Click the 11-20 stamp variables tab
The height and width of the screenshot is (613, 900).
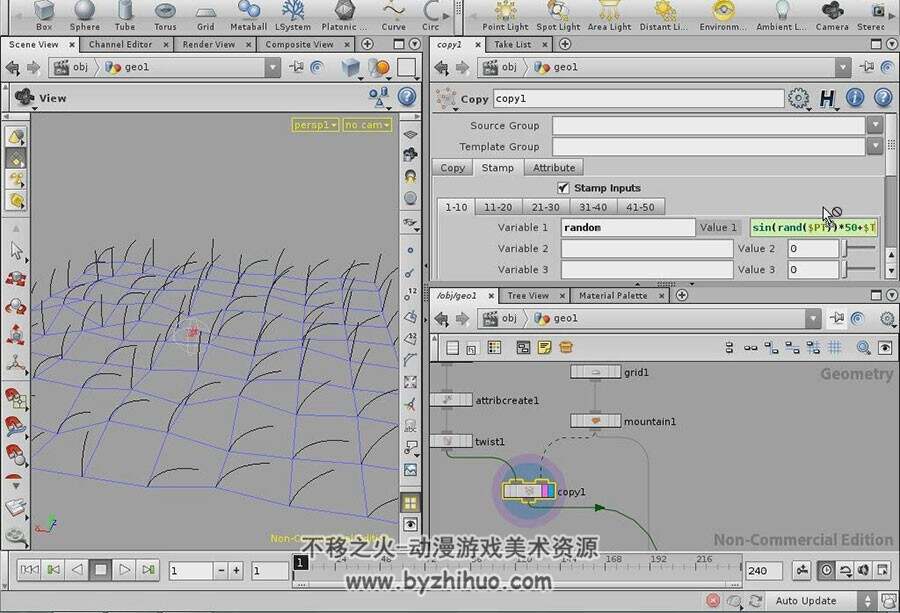(x=498, y=207)
